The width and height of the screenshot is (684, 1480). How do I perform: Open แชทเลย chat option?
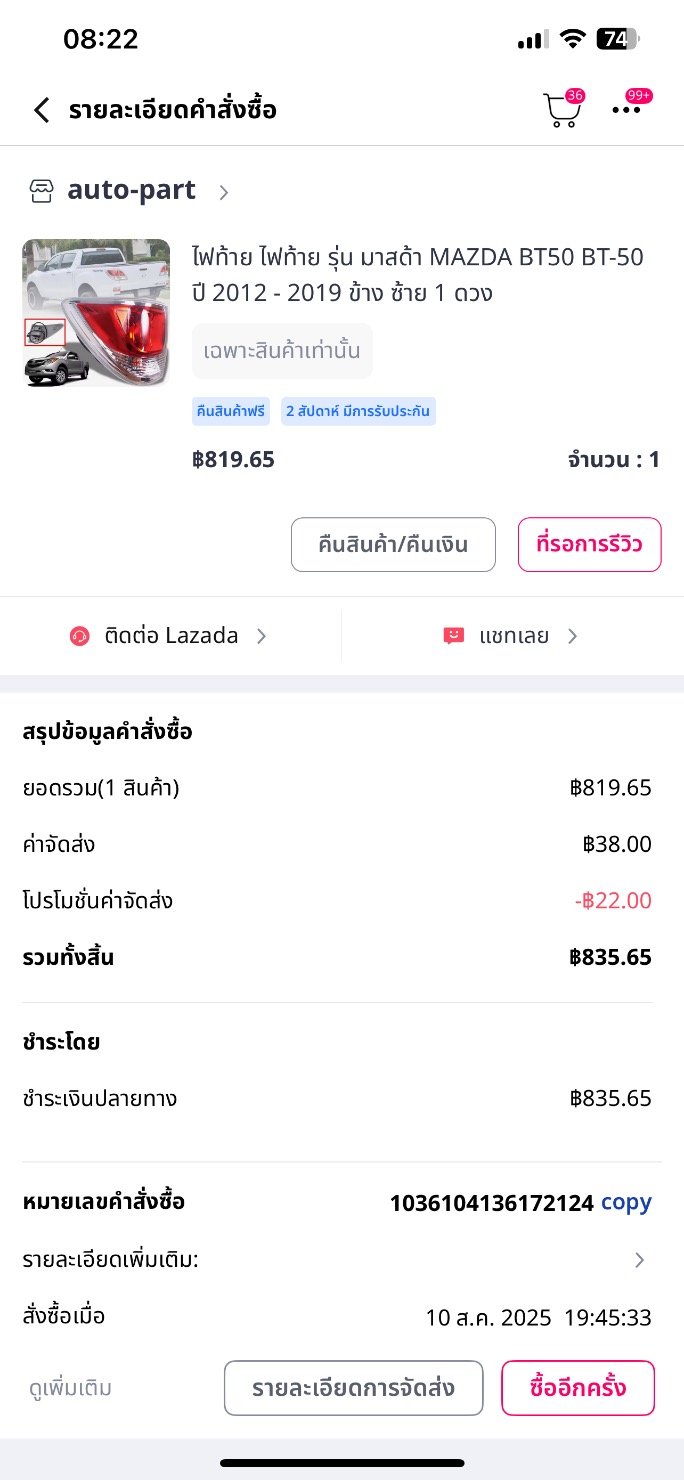click(514, 636)
